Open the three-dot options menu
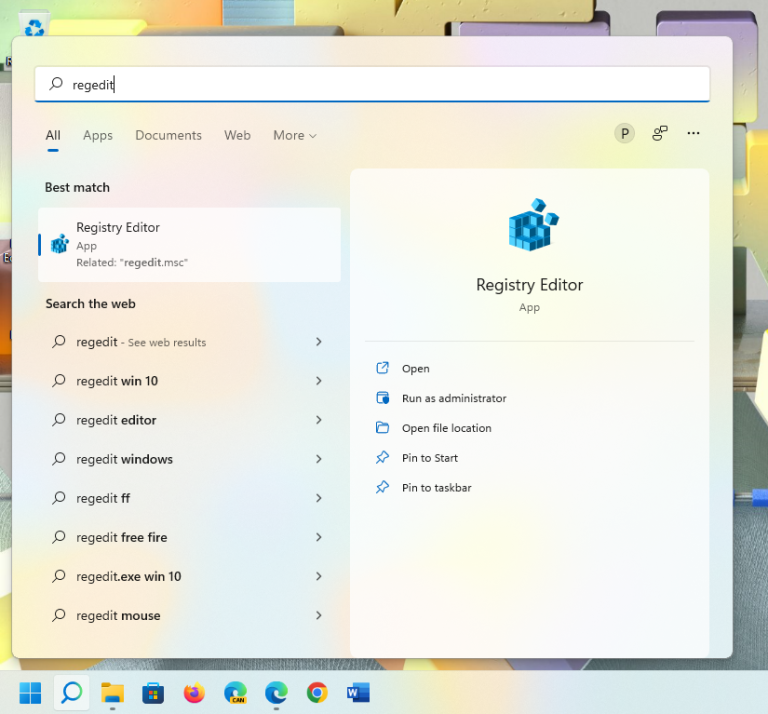 coord(693,133)
